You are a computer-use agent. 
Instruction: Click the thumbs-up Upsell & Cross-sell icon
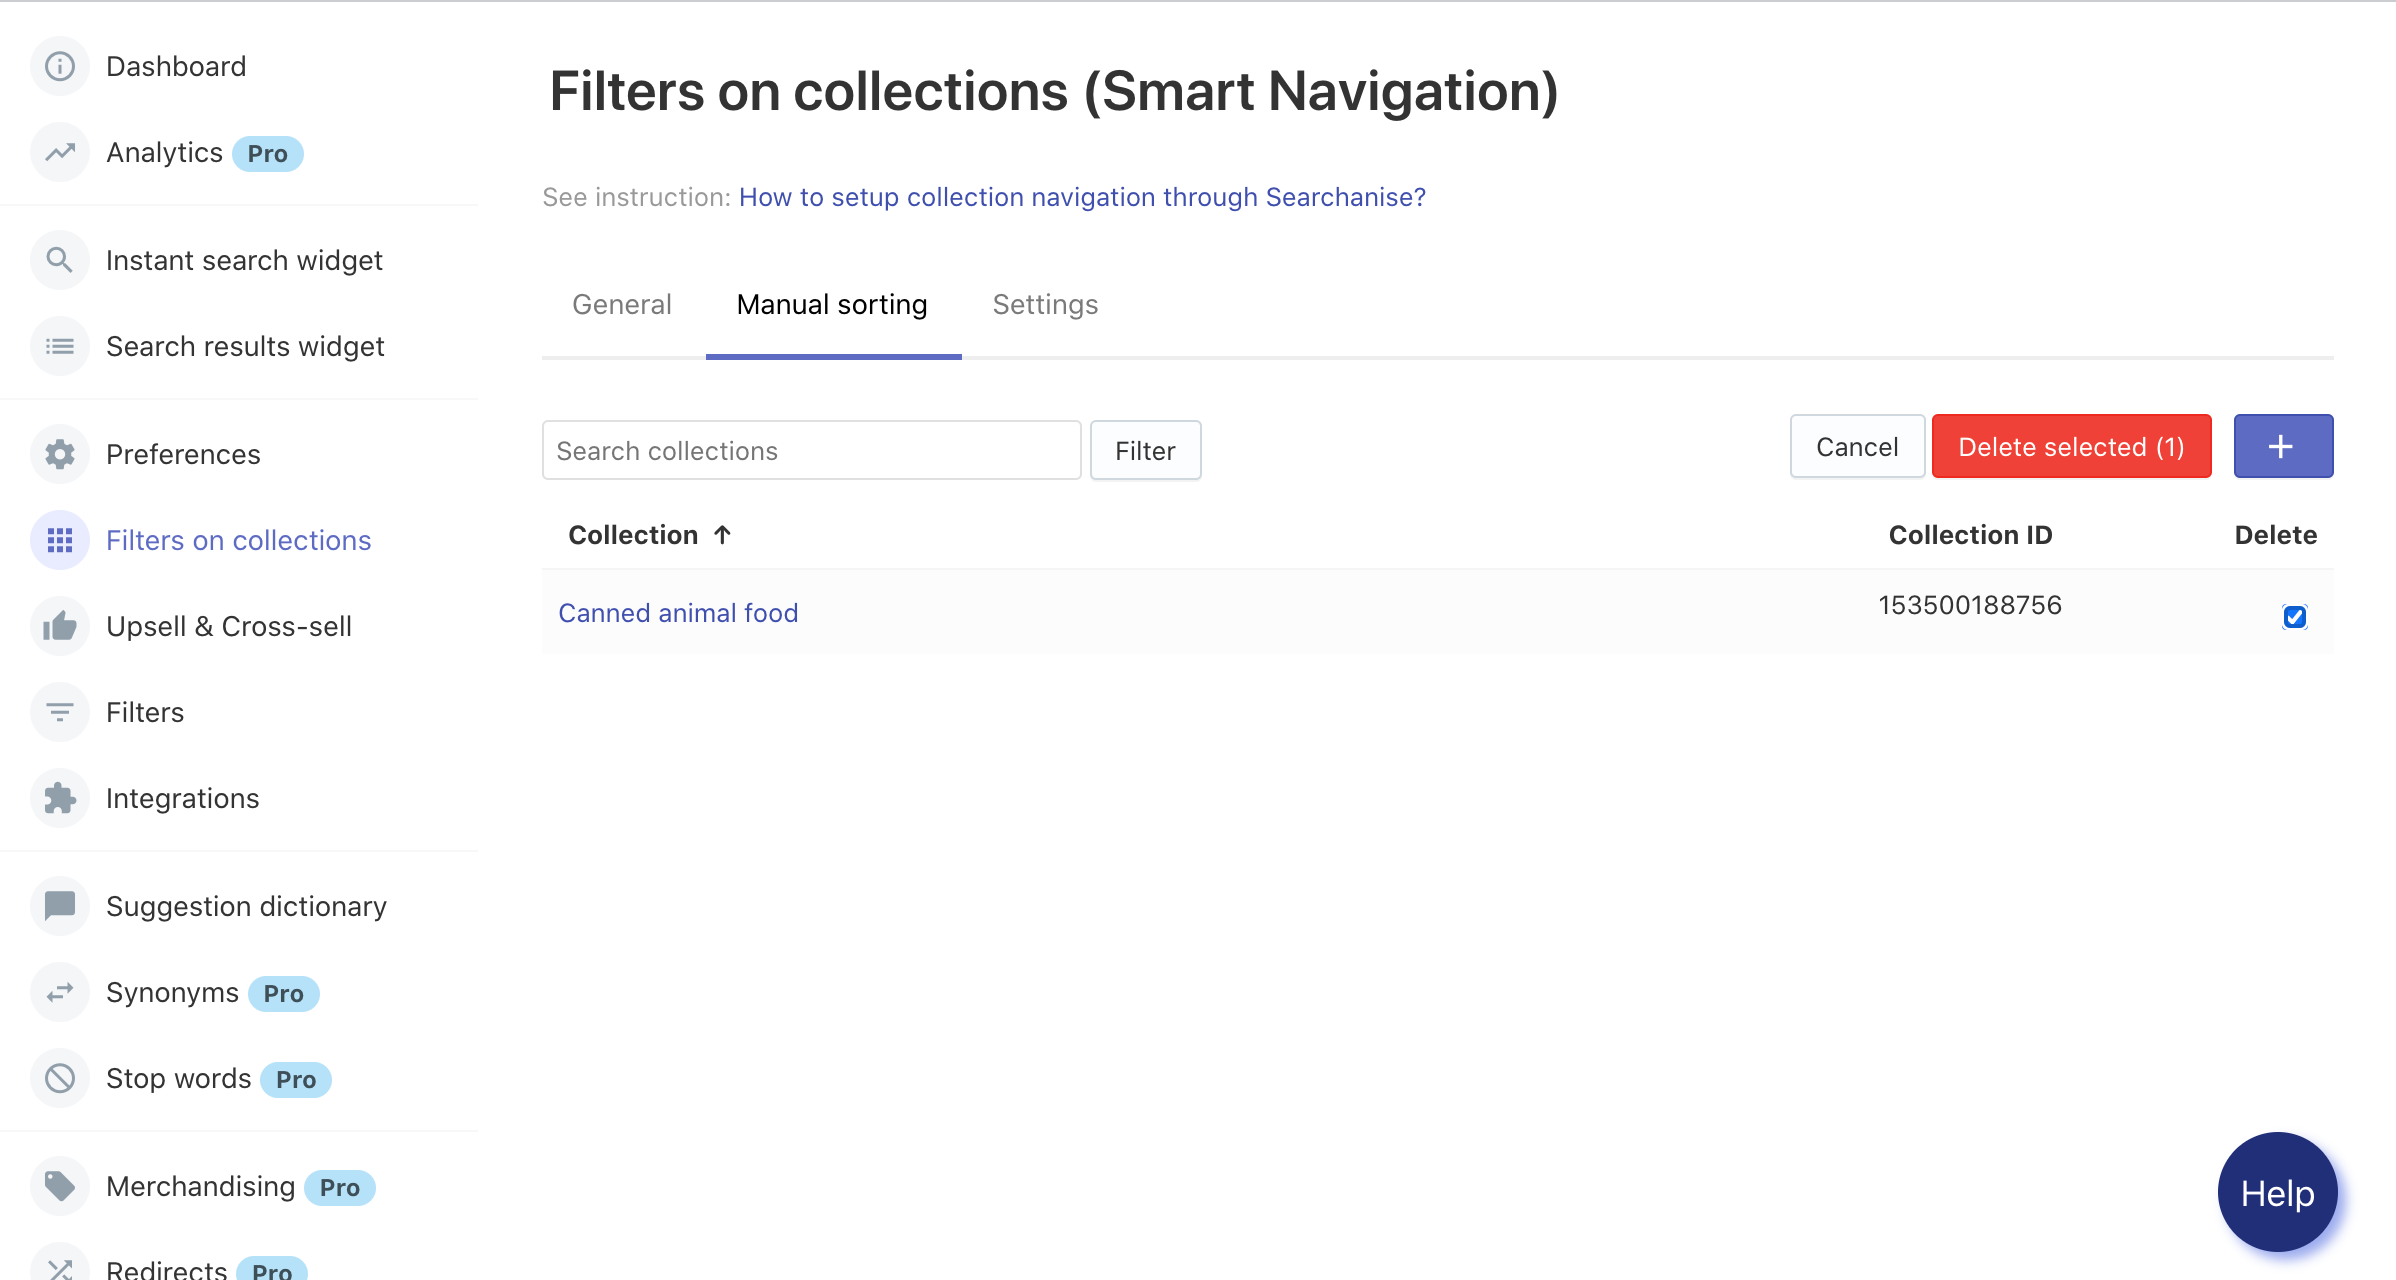click(60, 626)
